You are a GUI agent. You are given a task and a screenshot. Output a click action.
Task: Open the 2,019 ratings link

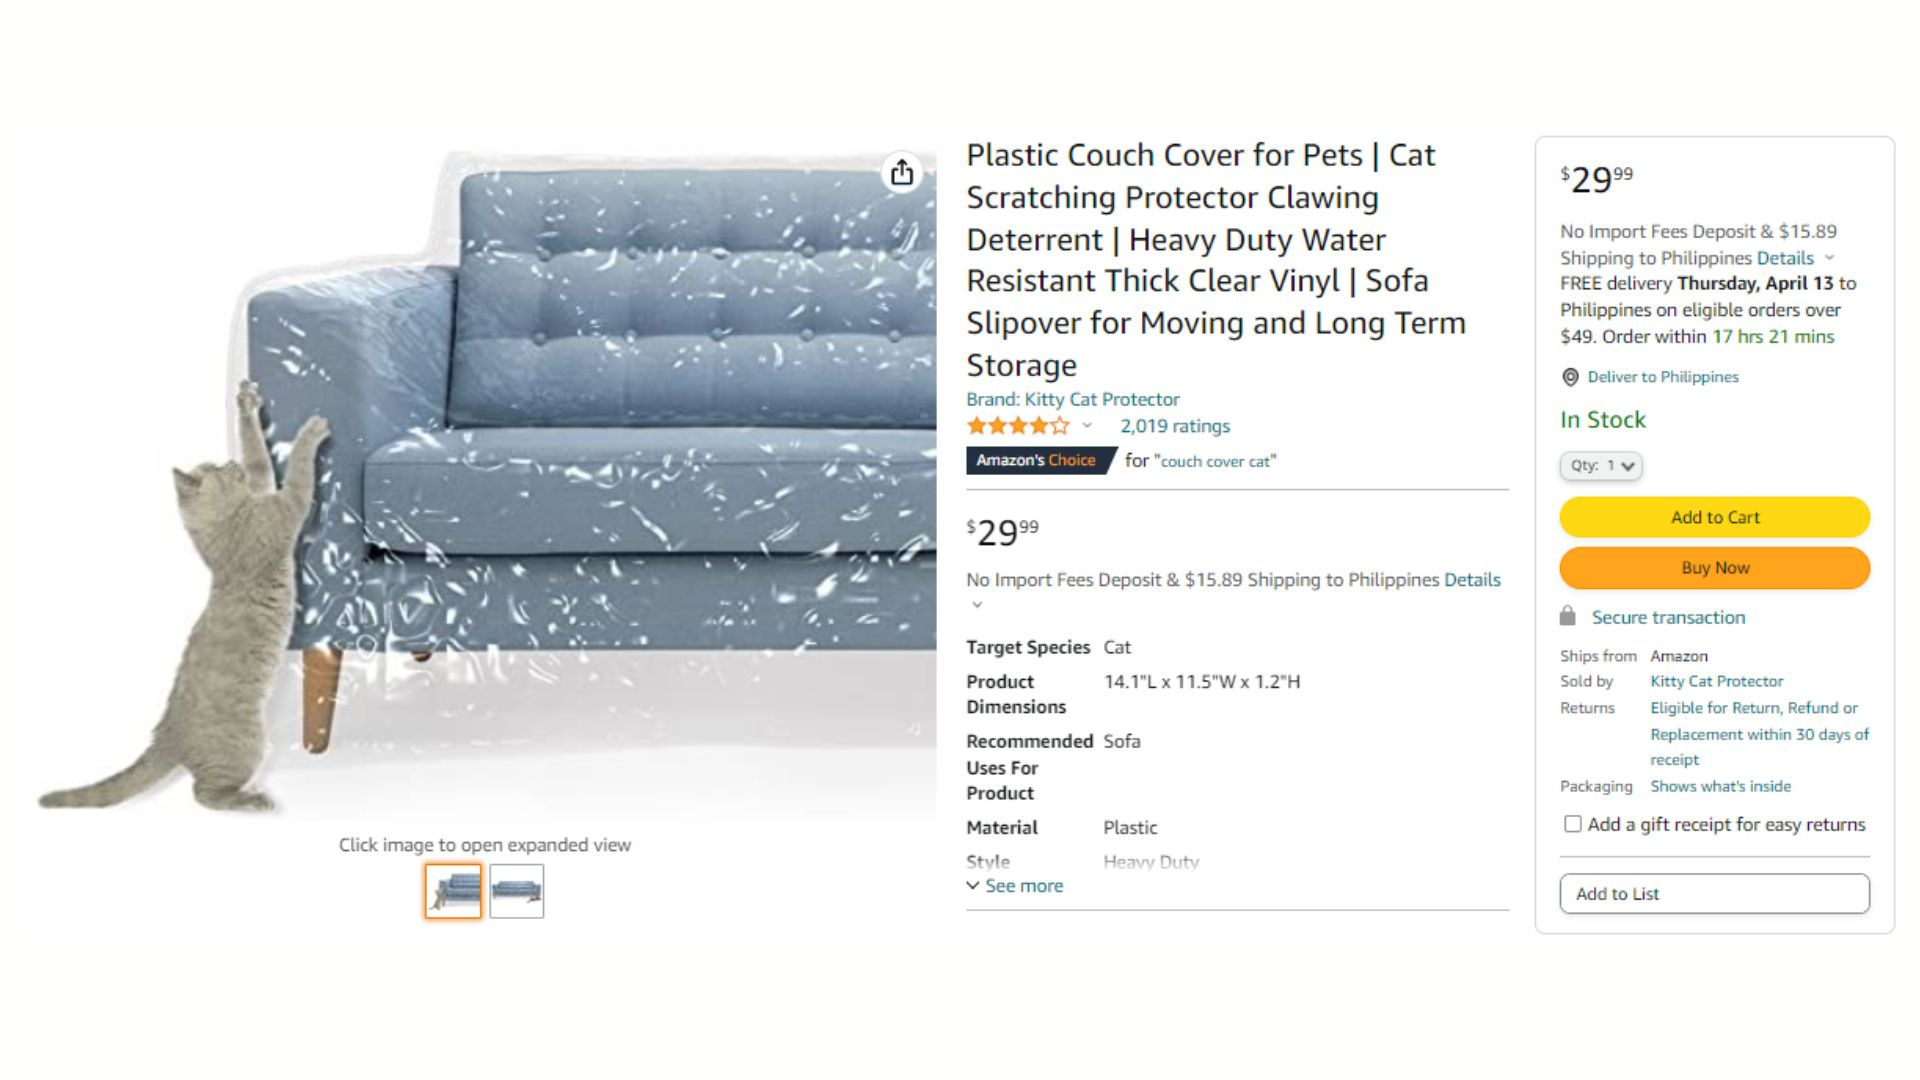pyautogui.click(x=1175, y=426)
